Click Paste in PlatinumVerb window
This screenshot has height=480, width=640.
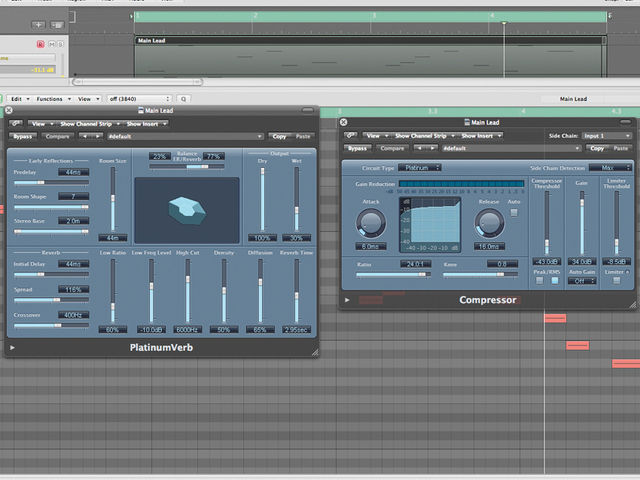pos(303,136)
